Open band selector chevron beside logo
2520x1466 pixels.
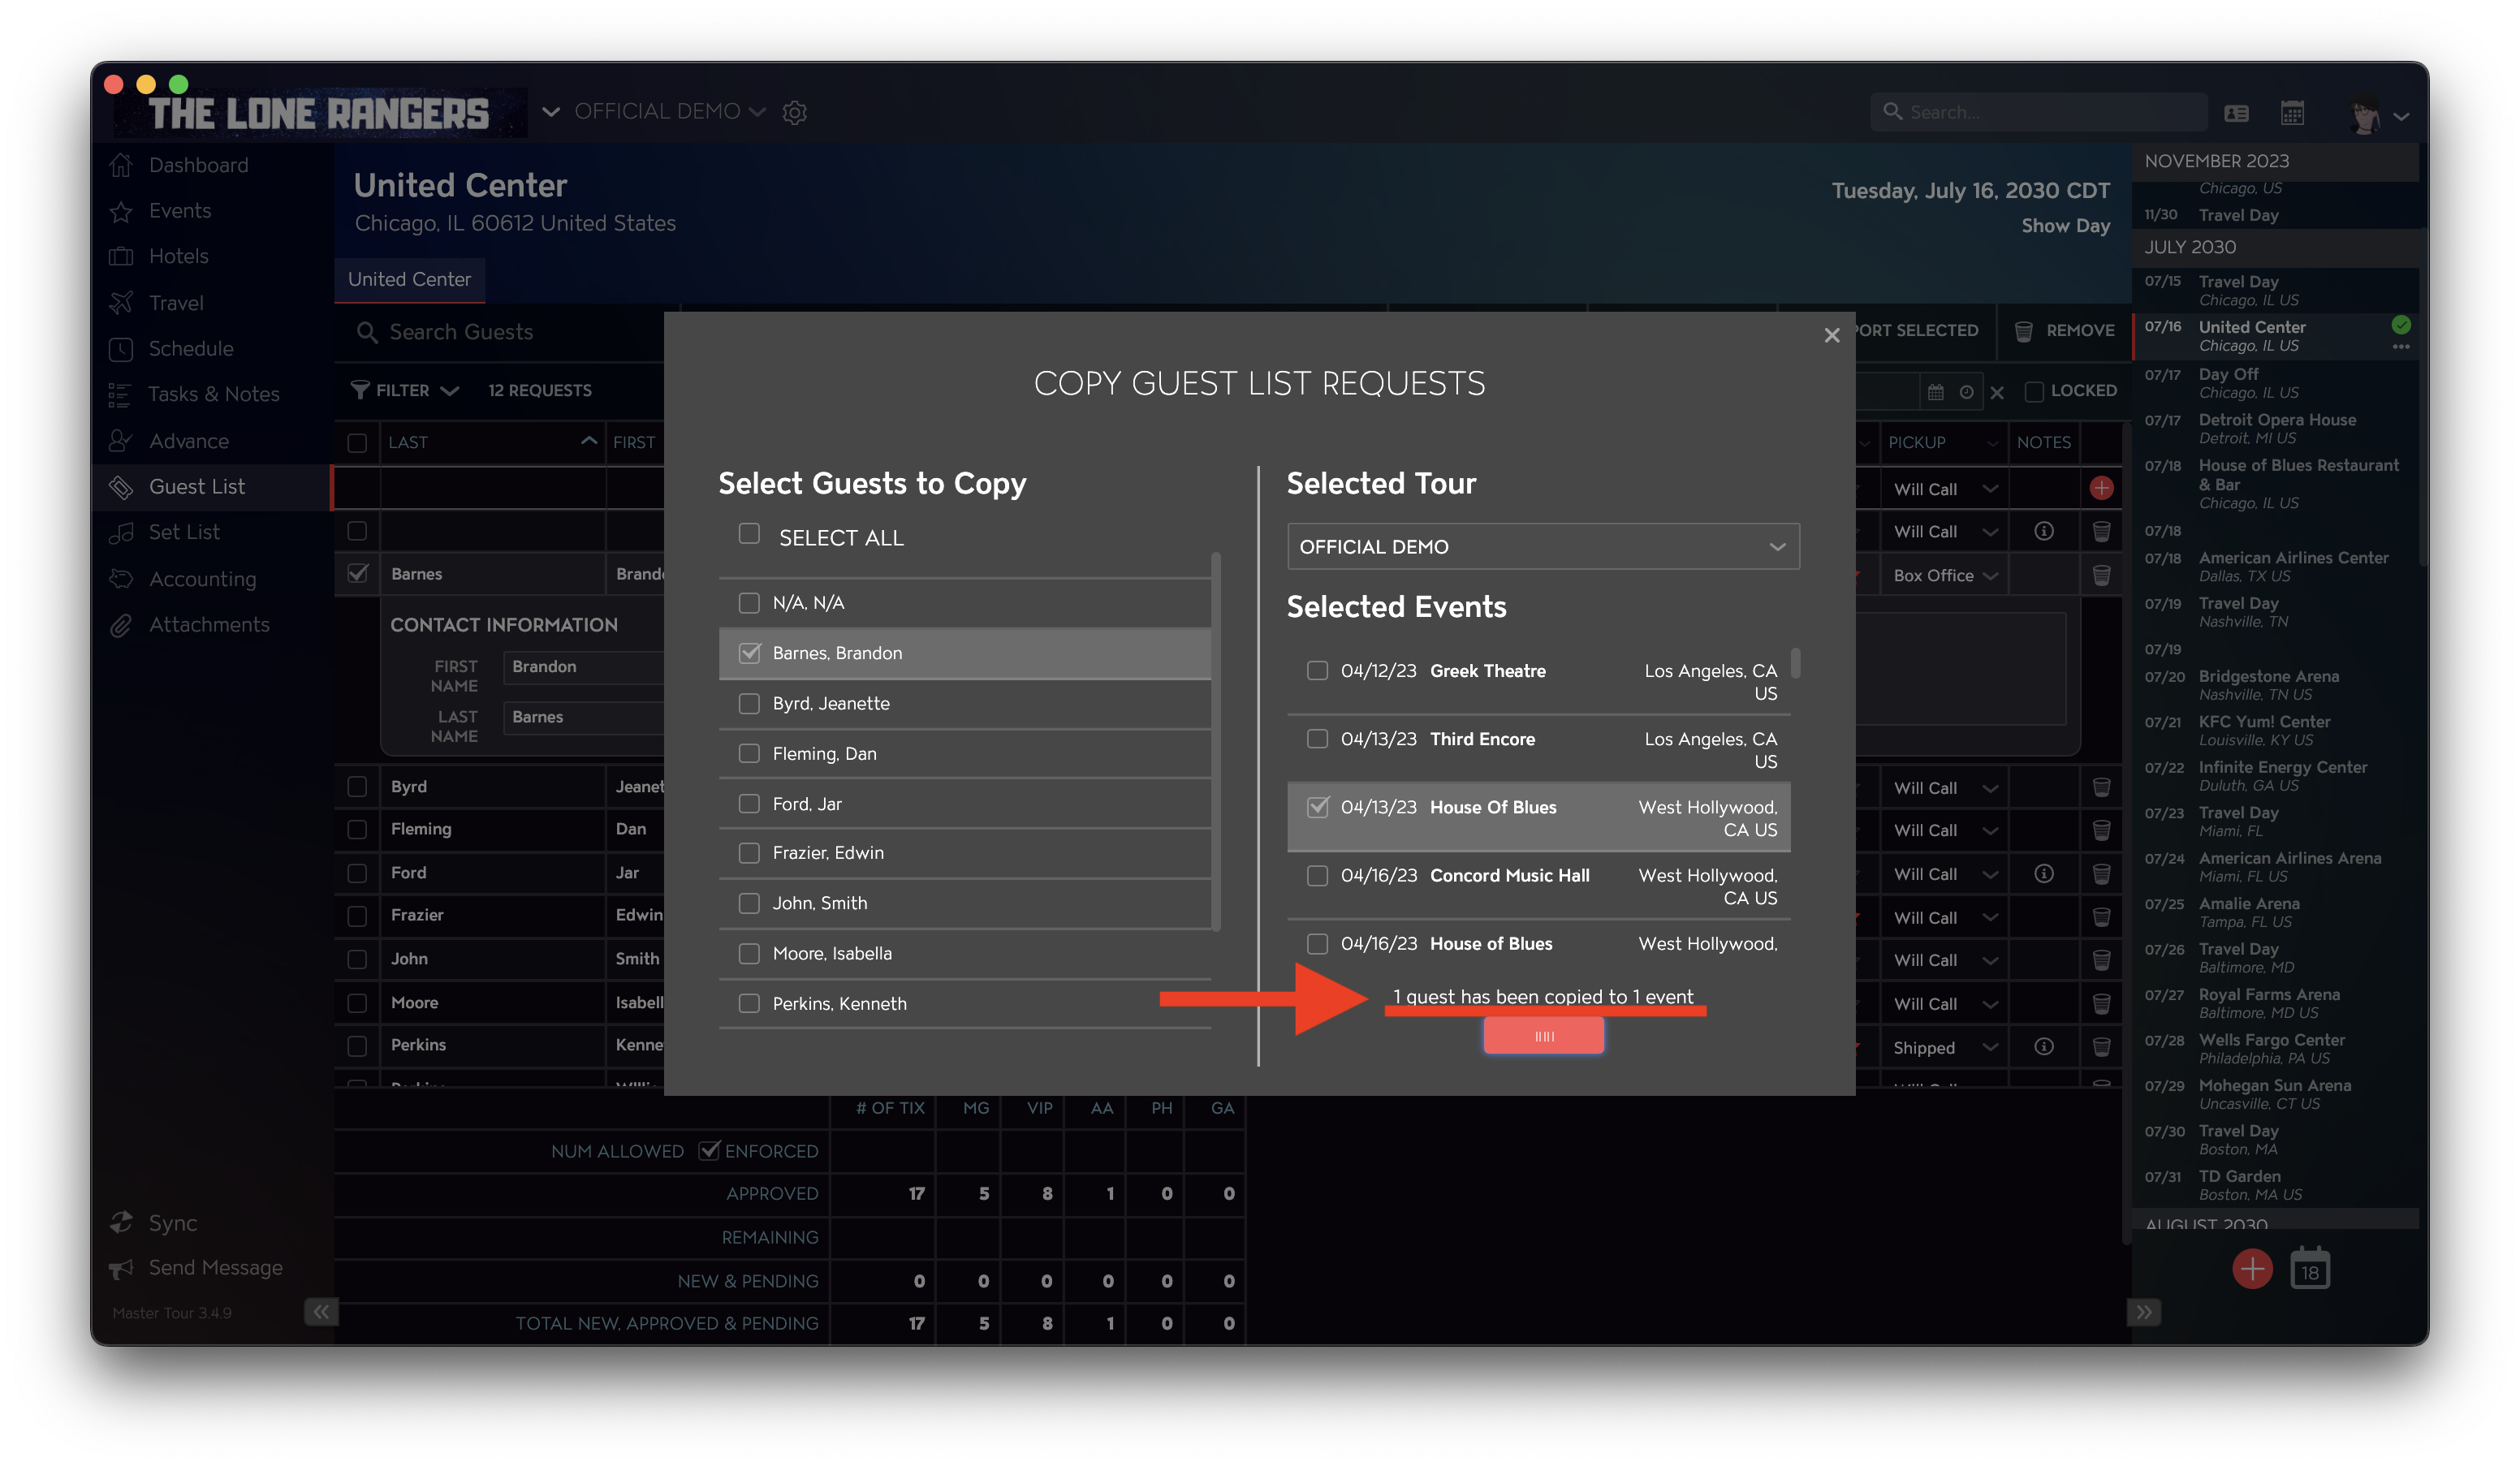pyautogui.click(x=550, y=112)
